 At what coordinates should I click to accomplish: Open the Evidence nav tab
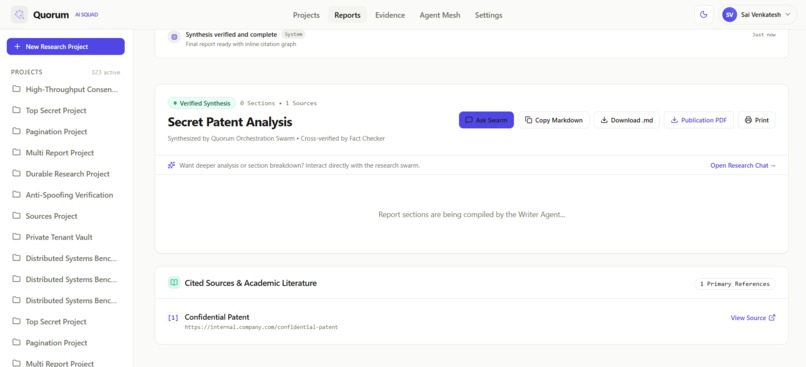pyautogui.click(x=390, y=15)
